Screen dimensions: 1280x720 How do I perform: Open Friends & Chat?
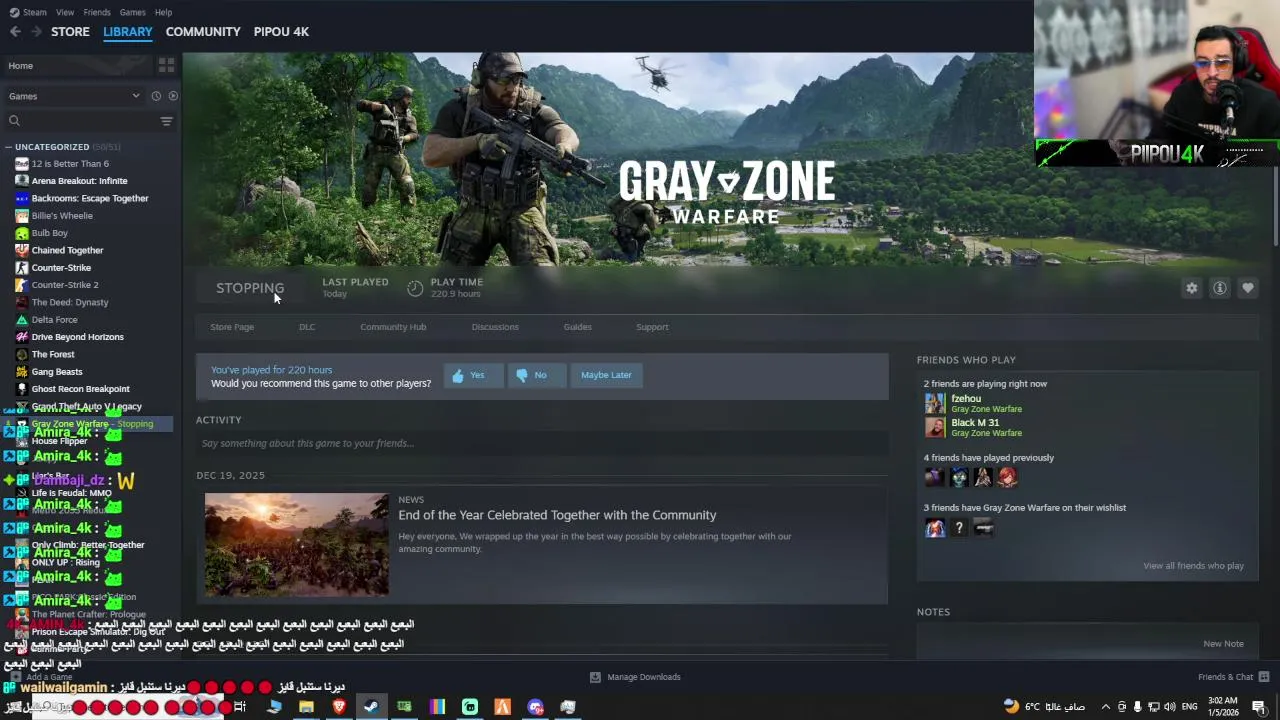[1233, 677]
